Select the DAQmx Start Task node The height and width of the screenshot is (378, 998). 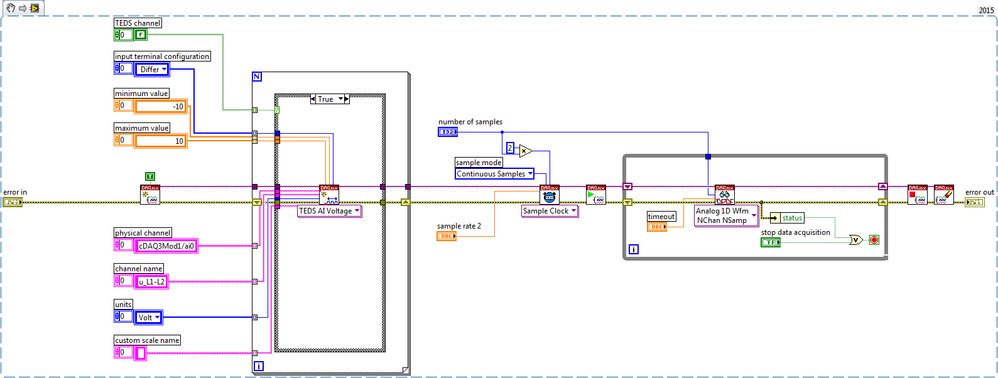(596, 195)
